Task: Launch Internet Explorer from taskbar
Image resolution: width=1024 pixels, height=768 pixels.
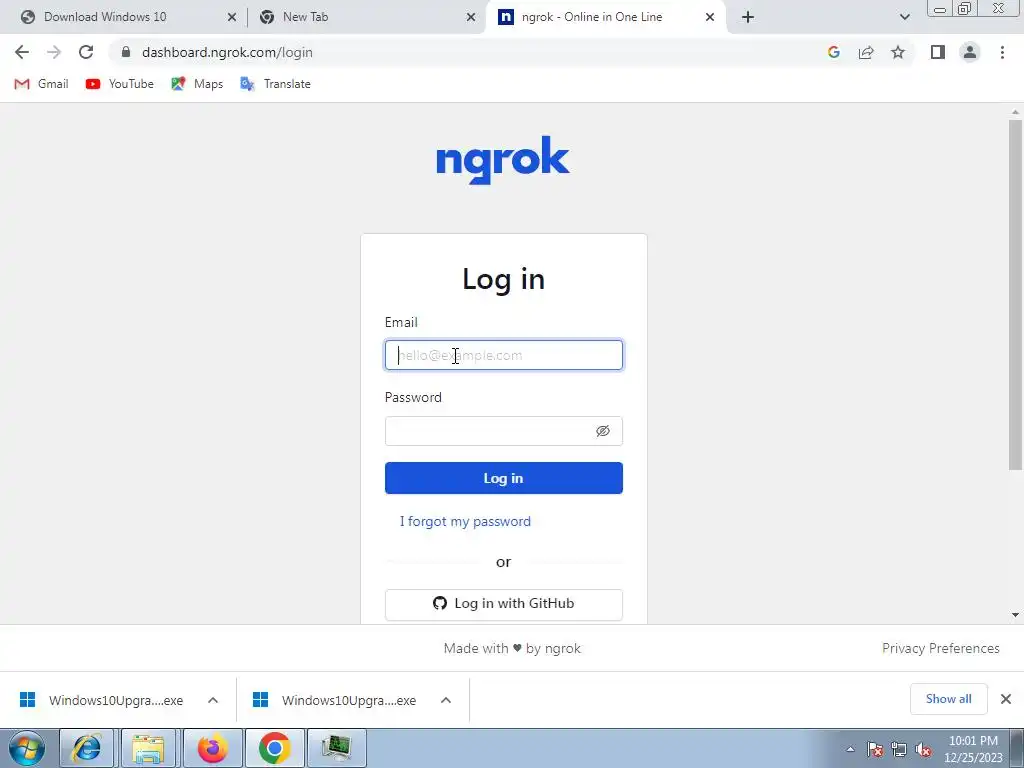Action: click(x=86, y=748)
